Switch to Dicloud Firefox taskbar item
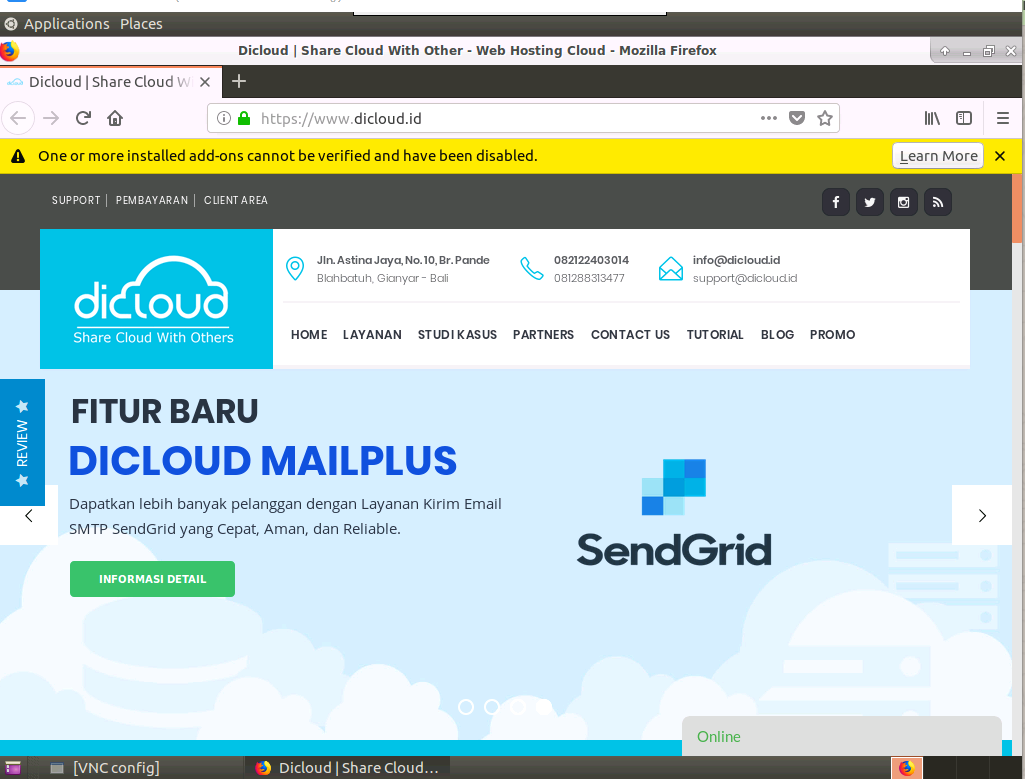Viewport: 1025px width, 779px height. 347,768
